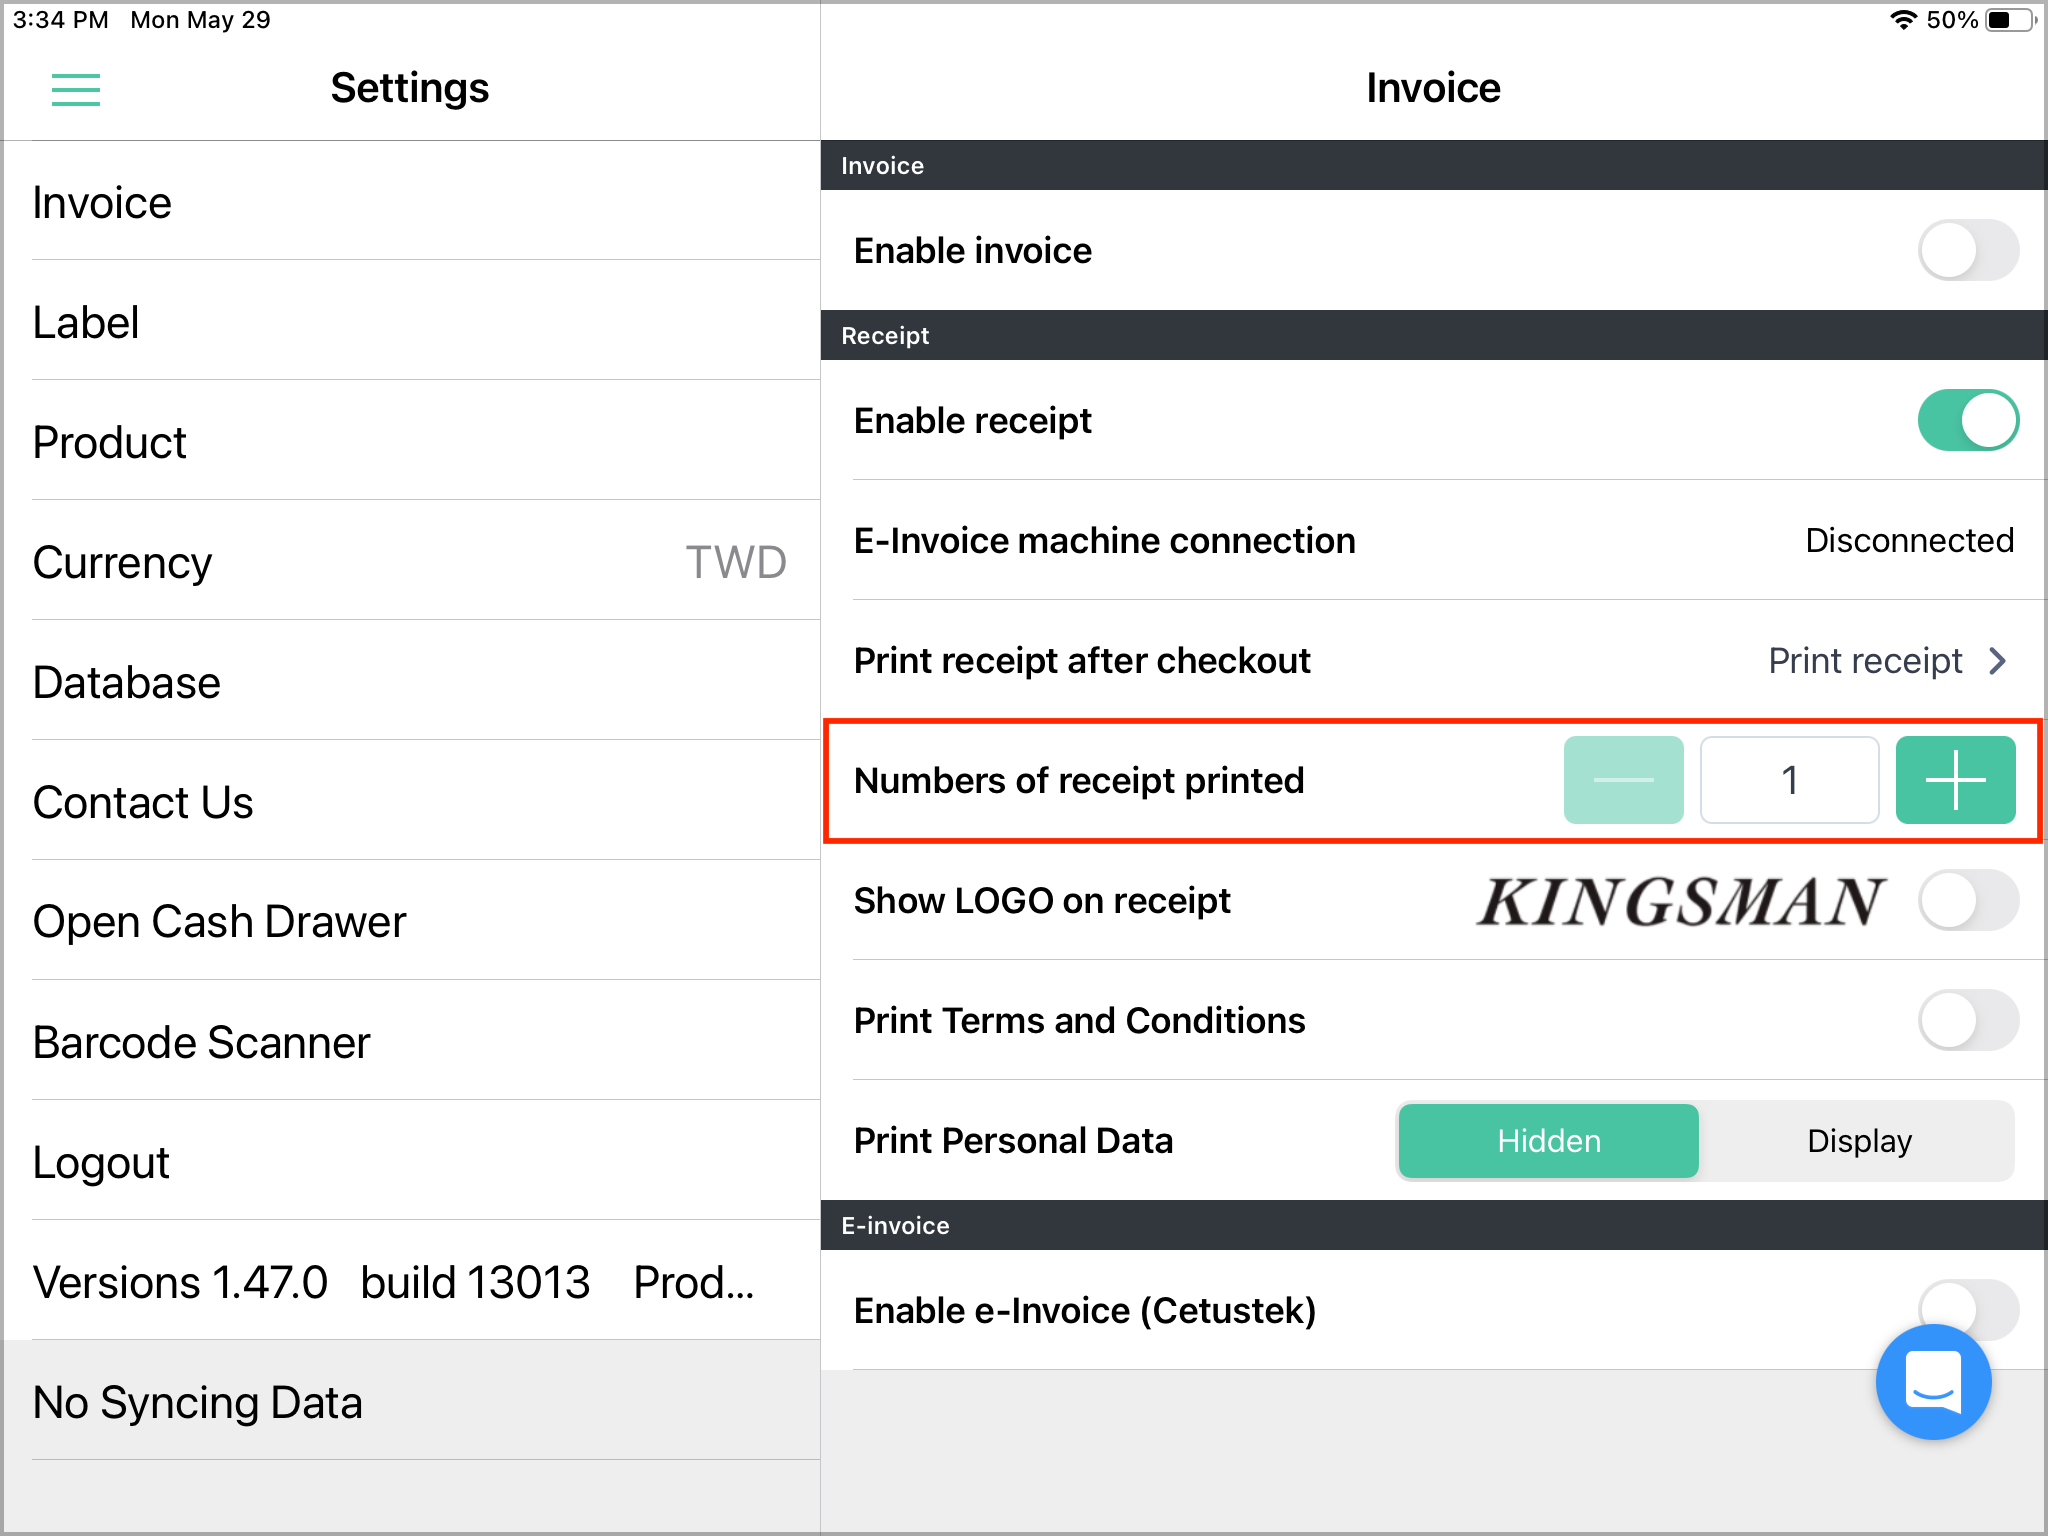Turn on Show LOGO on receipt
The height and width of the screenshot is (1536, 2048).
point(1966,900)
